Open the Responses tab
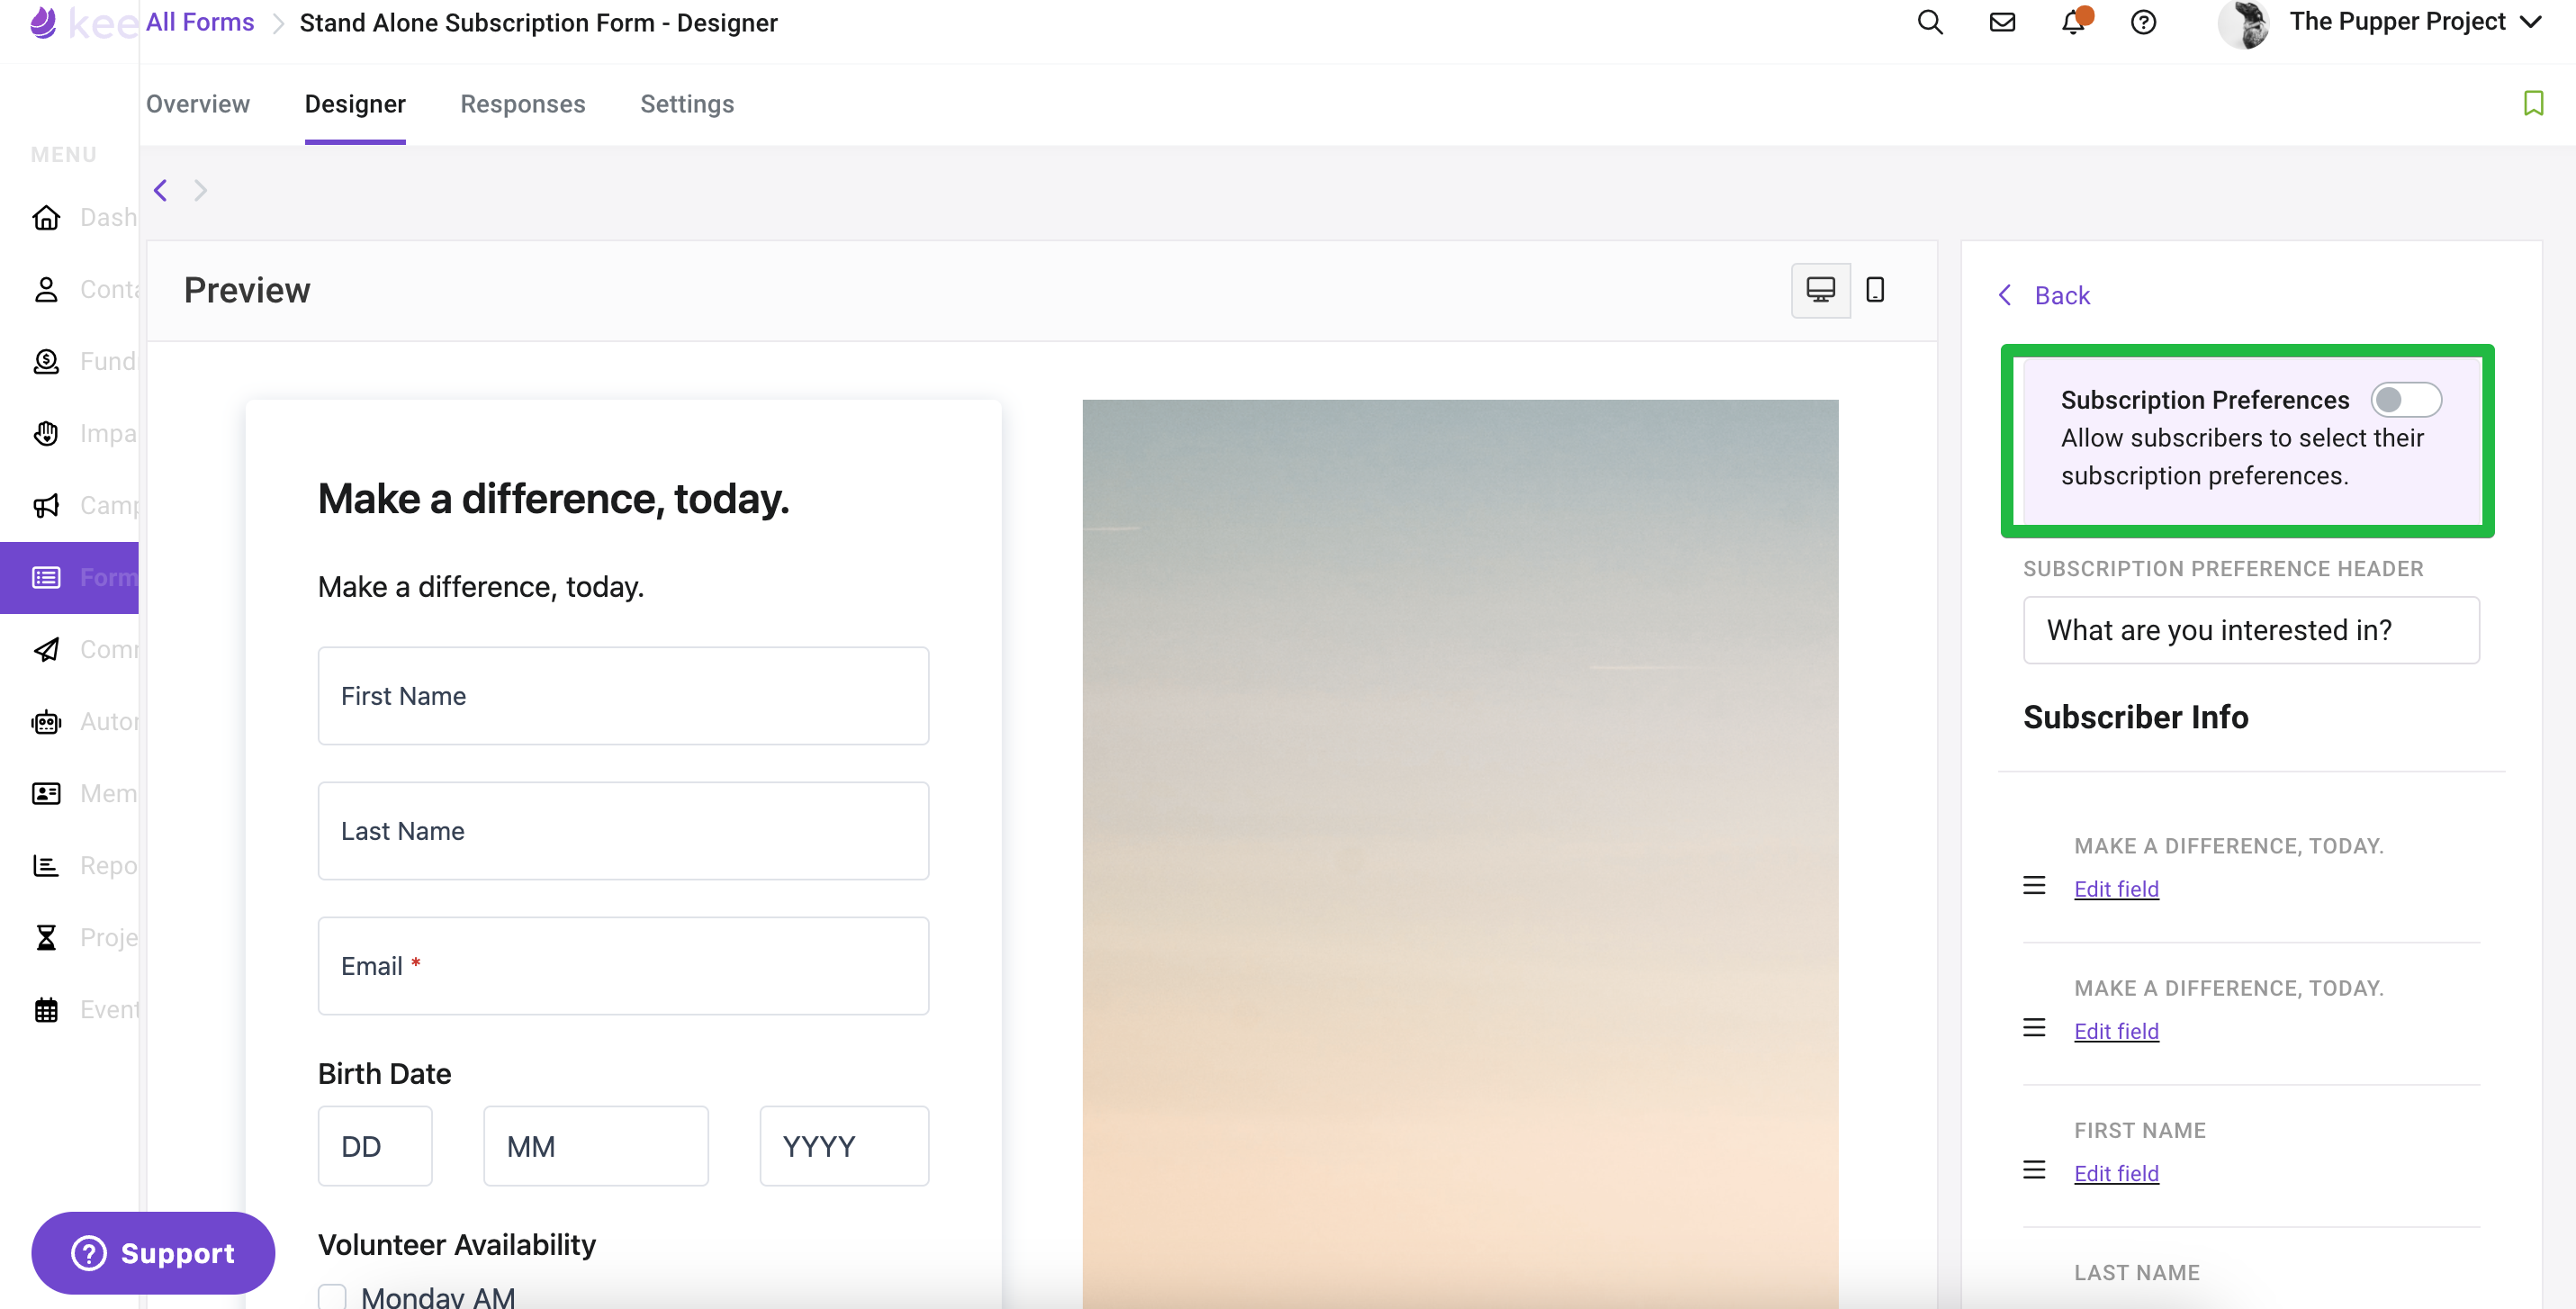The width and height of the screenshot is (2576, 1309). 523,104
